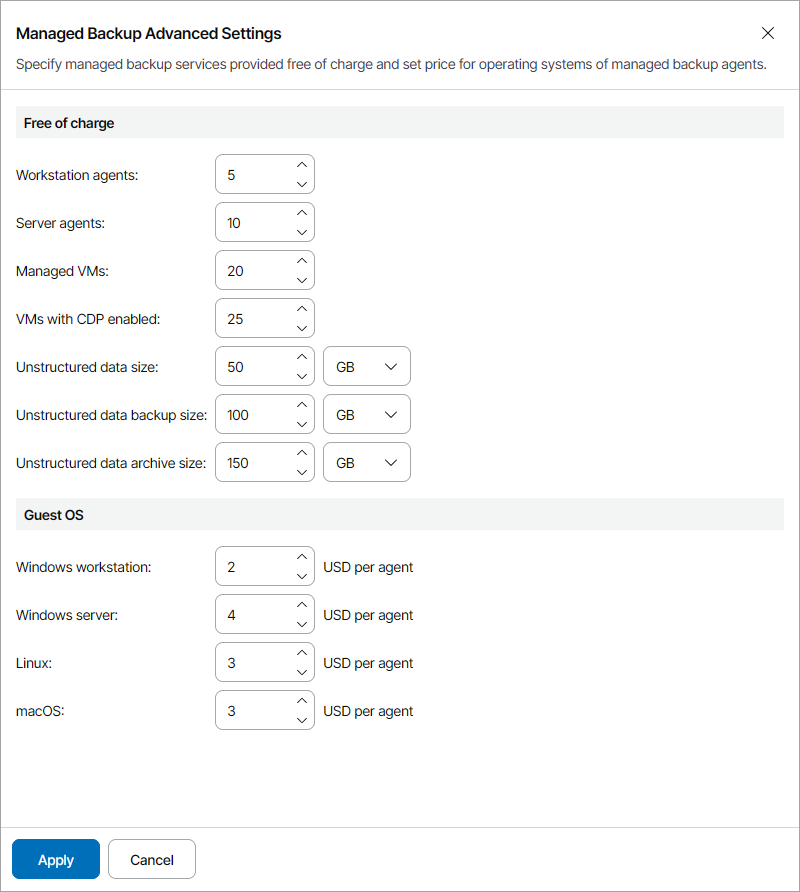Decrease Windows server price down arrow

point(302,624)
